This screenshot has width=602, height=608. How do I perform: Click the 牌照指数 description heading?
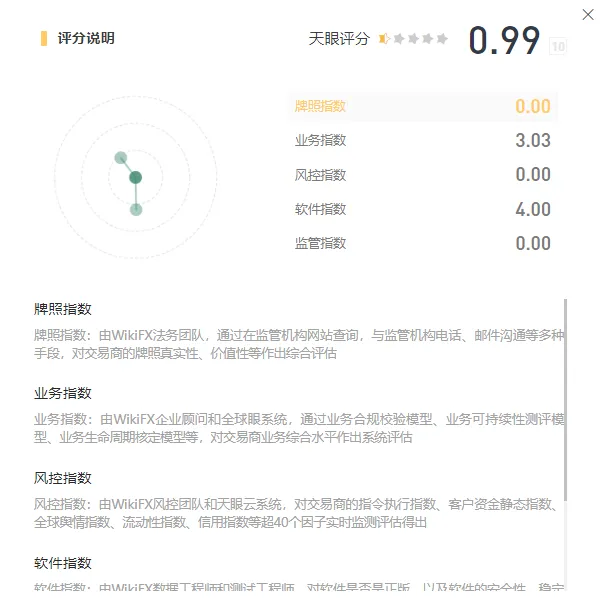pyautogui.click(x=63, y=309)
